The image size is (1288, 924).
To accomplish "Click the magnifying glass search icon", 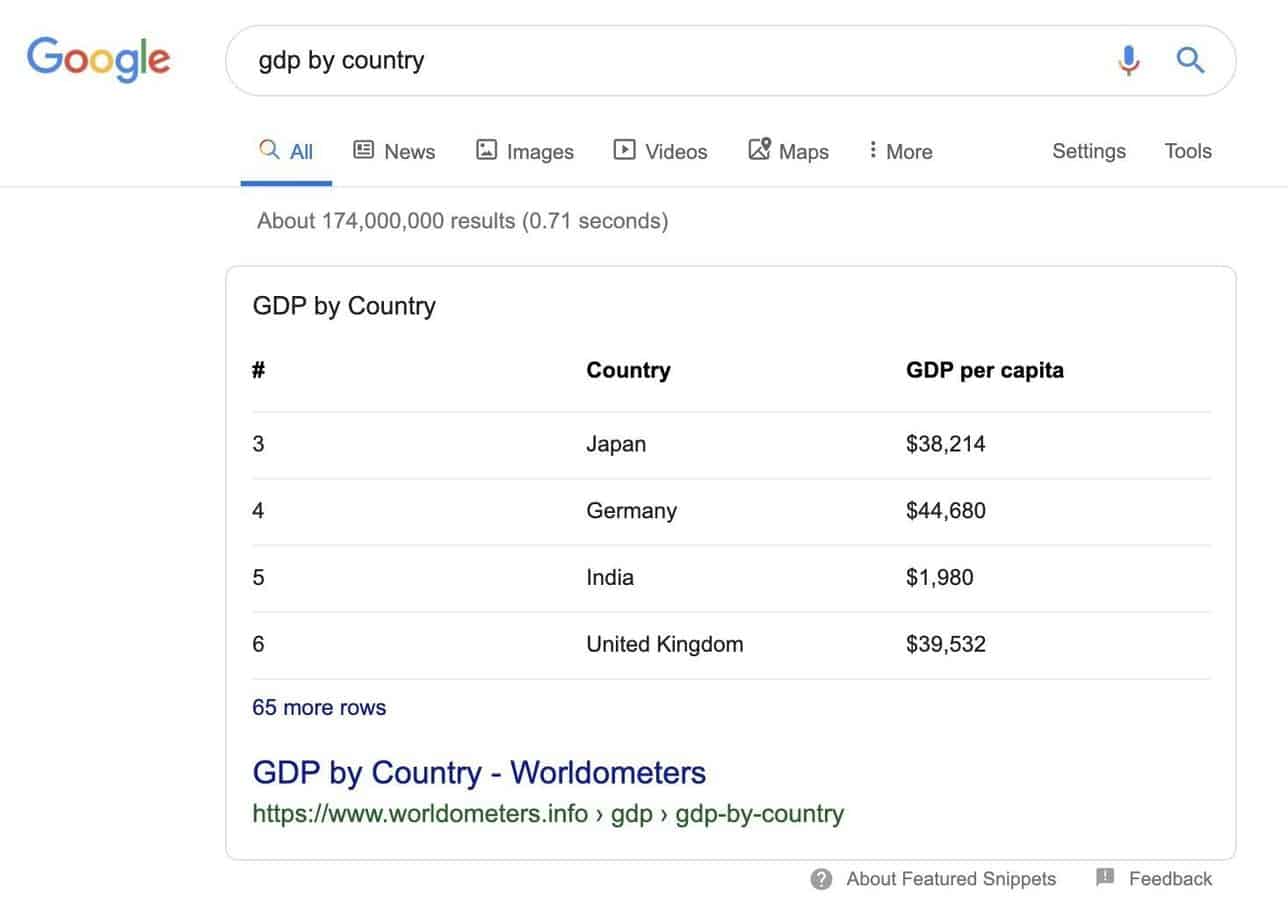I will pyautogui.click(x=1190, y=61).
